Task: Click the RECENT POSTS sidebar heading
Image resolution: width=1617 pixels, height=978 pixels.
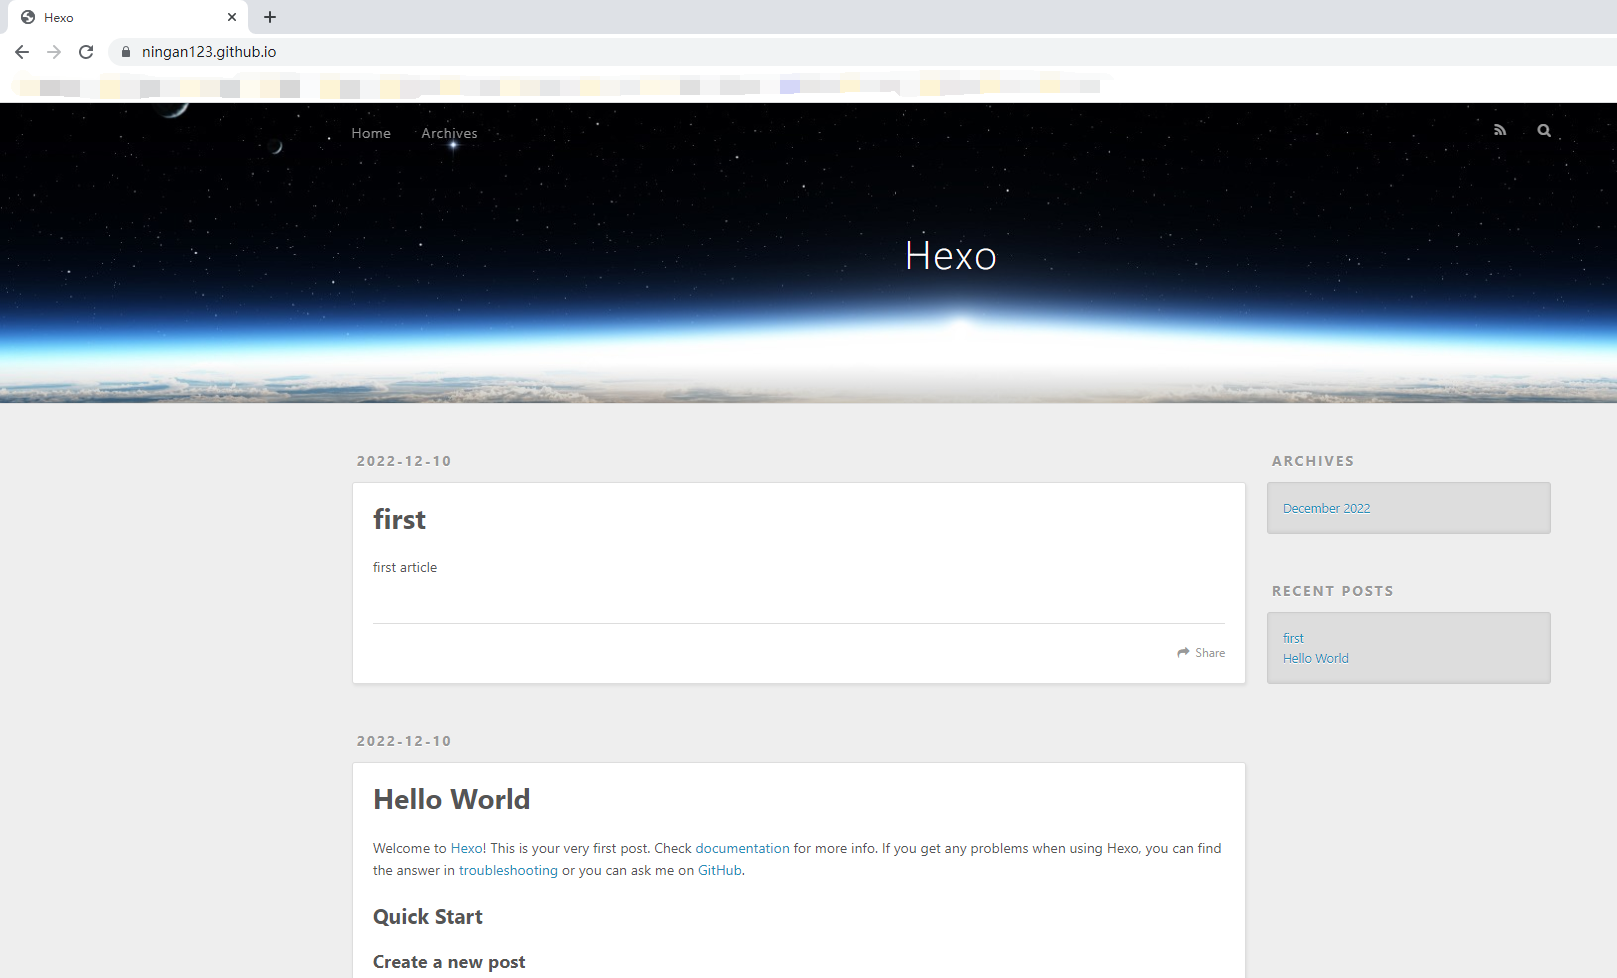Action: pos(1333,591)
